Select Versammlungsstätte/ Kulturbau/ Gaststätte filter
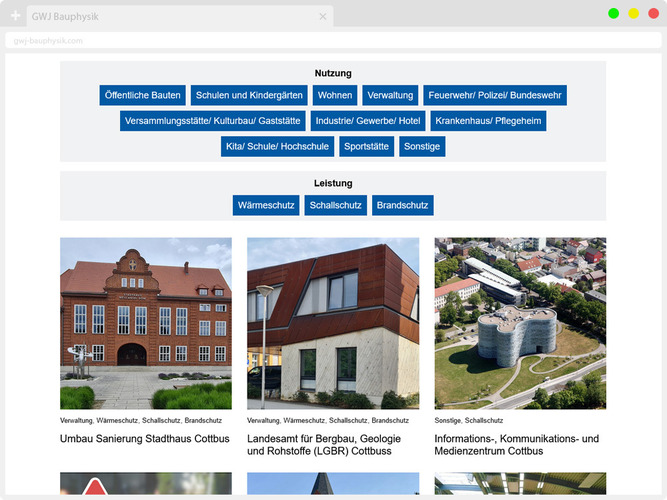Image resolution: width=667 pixels, height=500 pixels. [213, 121]
